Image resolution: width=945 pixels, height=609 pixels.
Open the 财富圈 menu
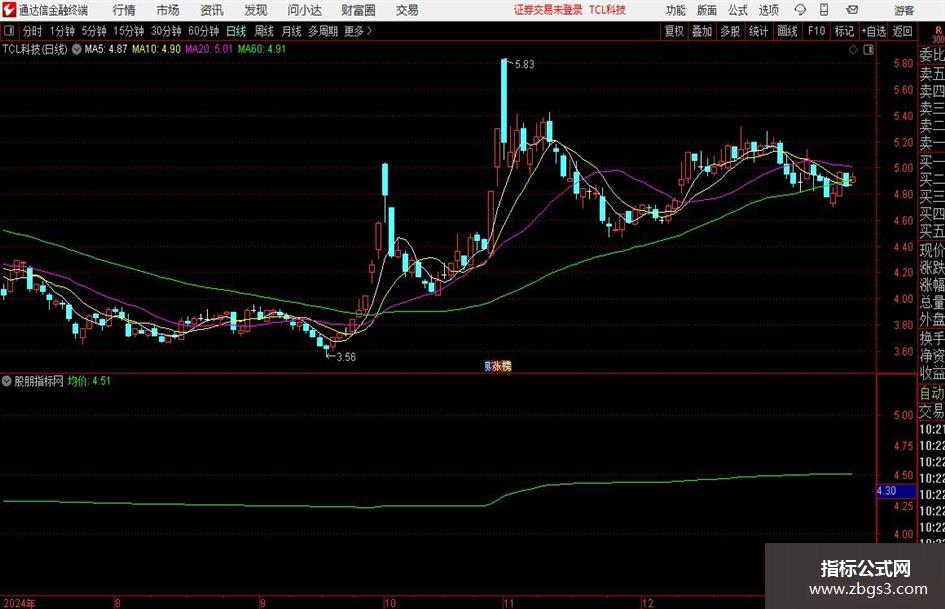coord(358,10)
